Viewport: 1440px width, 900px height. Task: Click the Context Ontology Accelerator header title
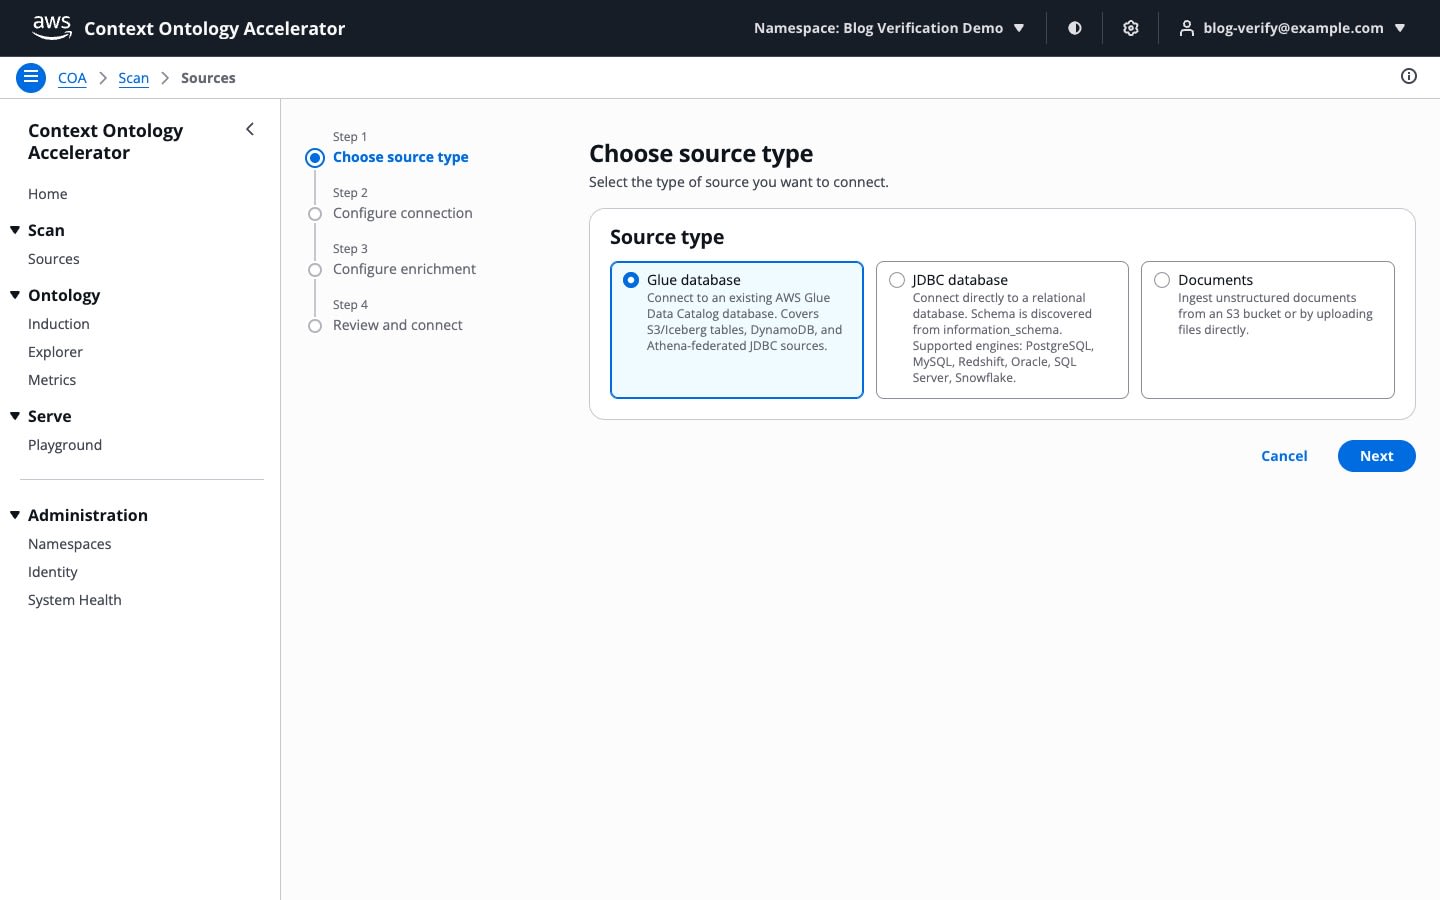(x=215, y=28)
